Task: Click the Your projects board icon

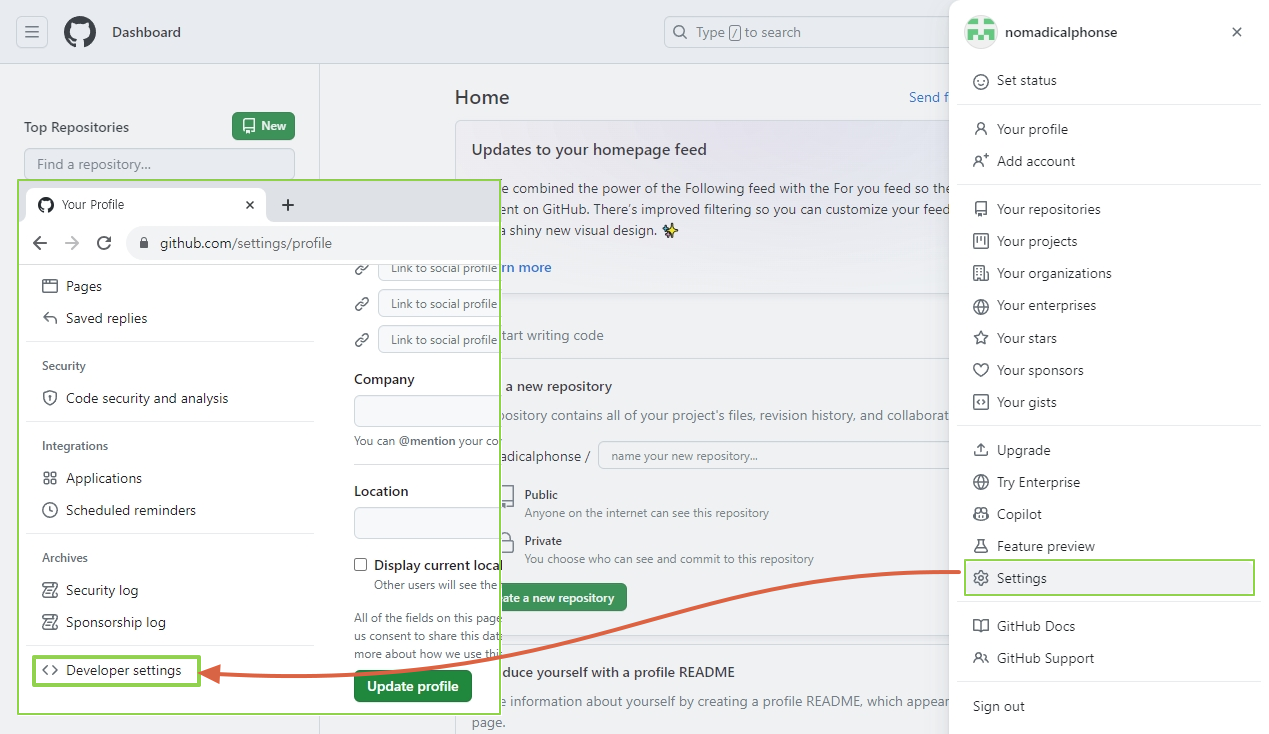Action: [x=981, y=241]
